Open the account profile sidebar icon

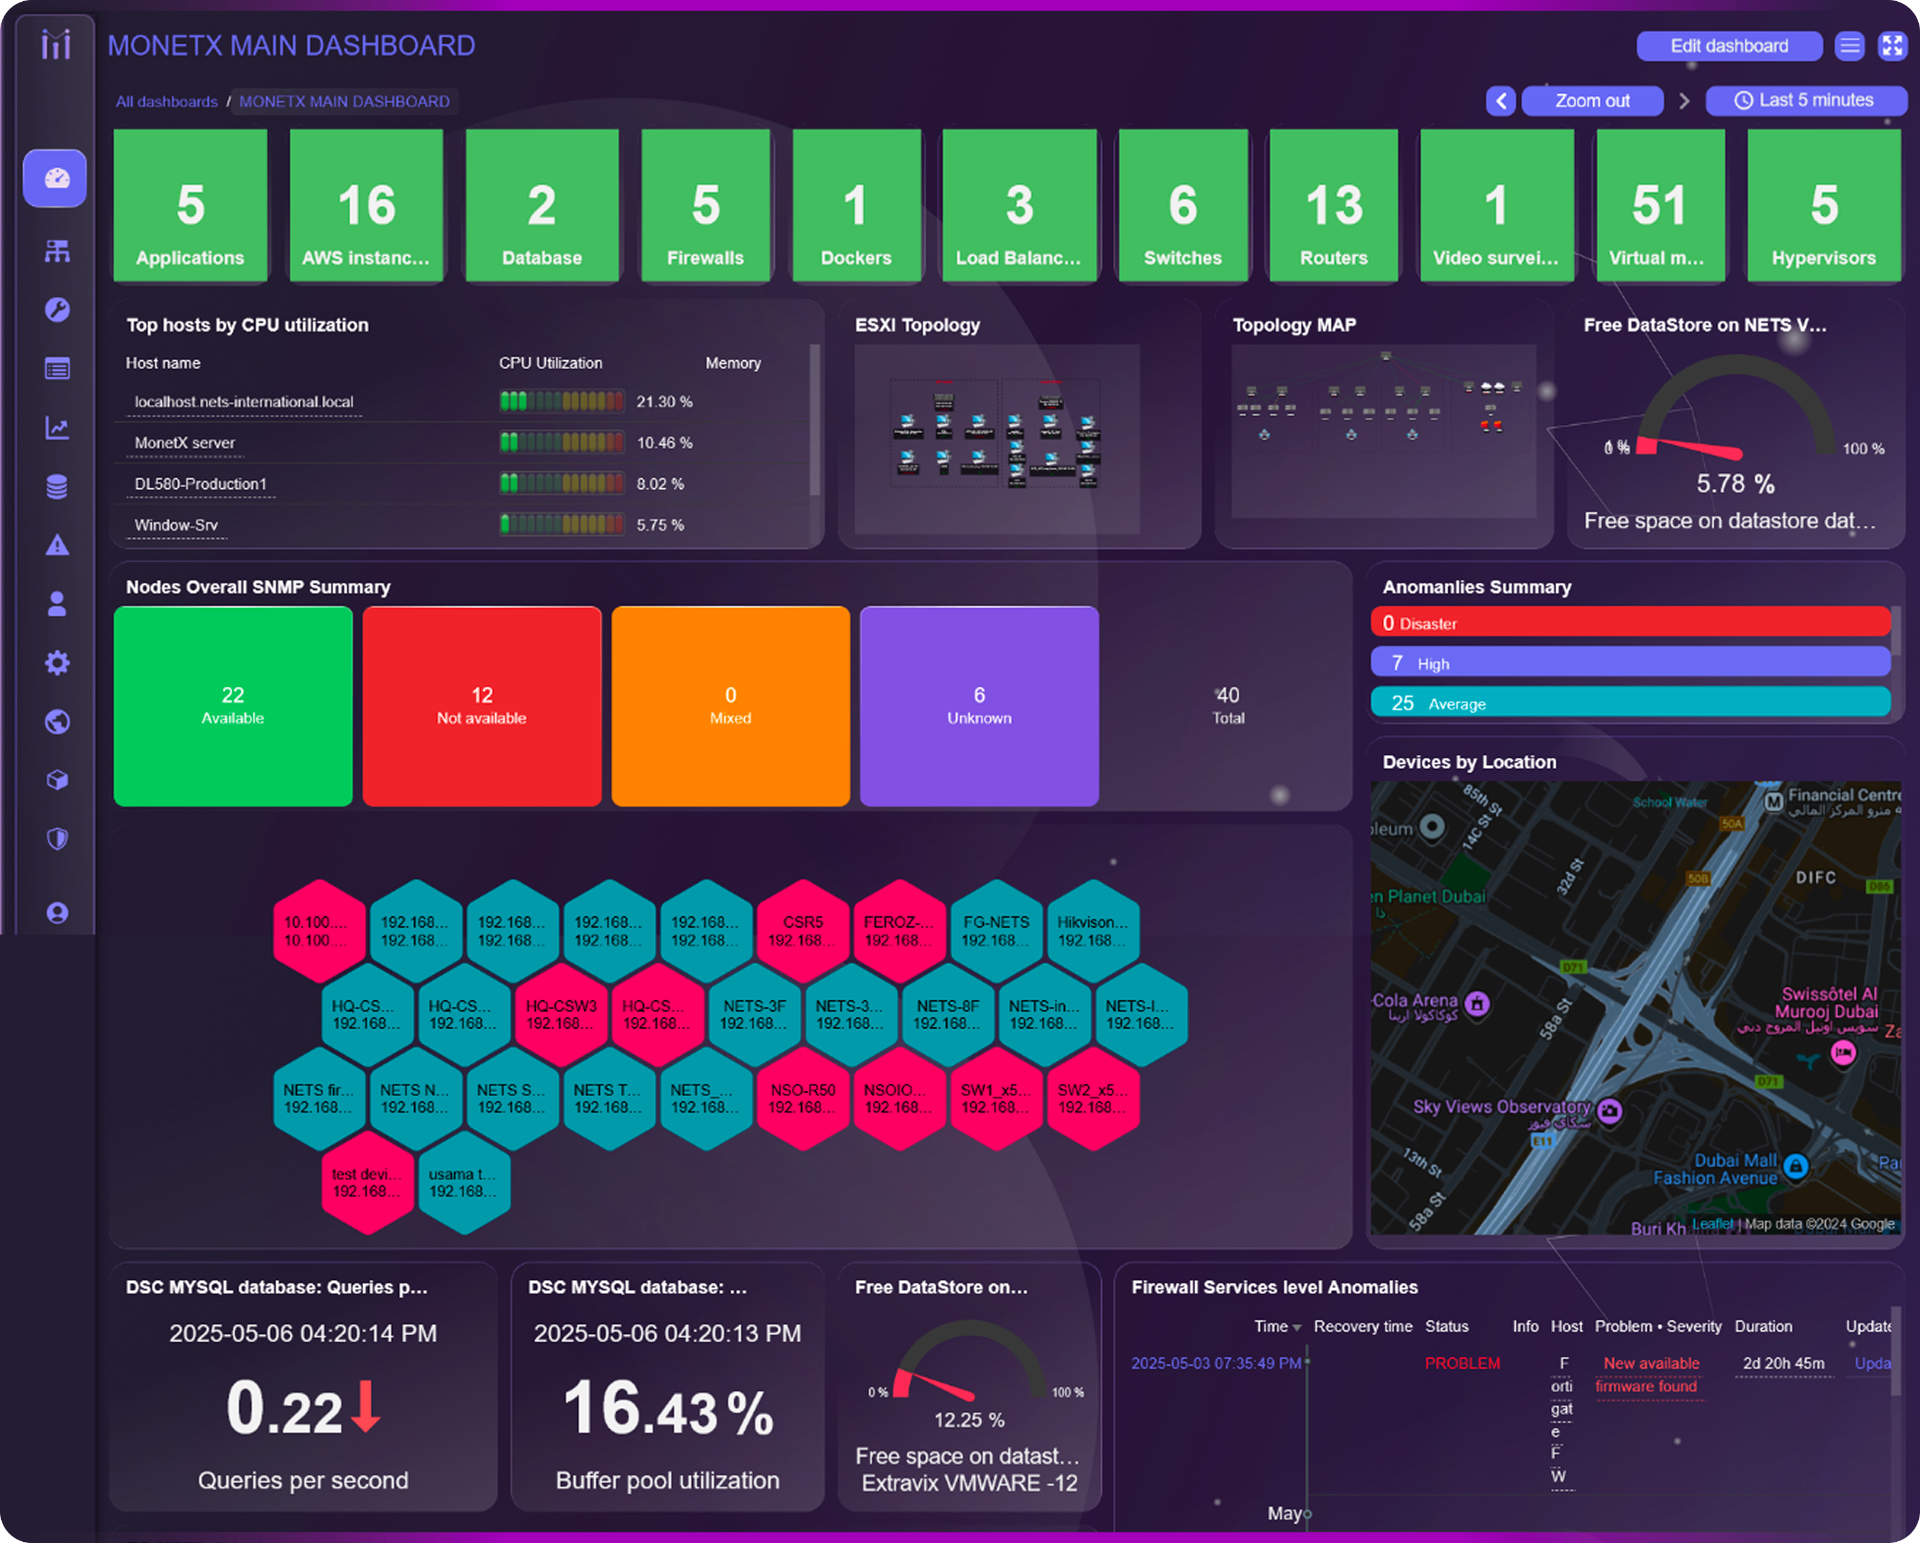57,913
